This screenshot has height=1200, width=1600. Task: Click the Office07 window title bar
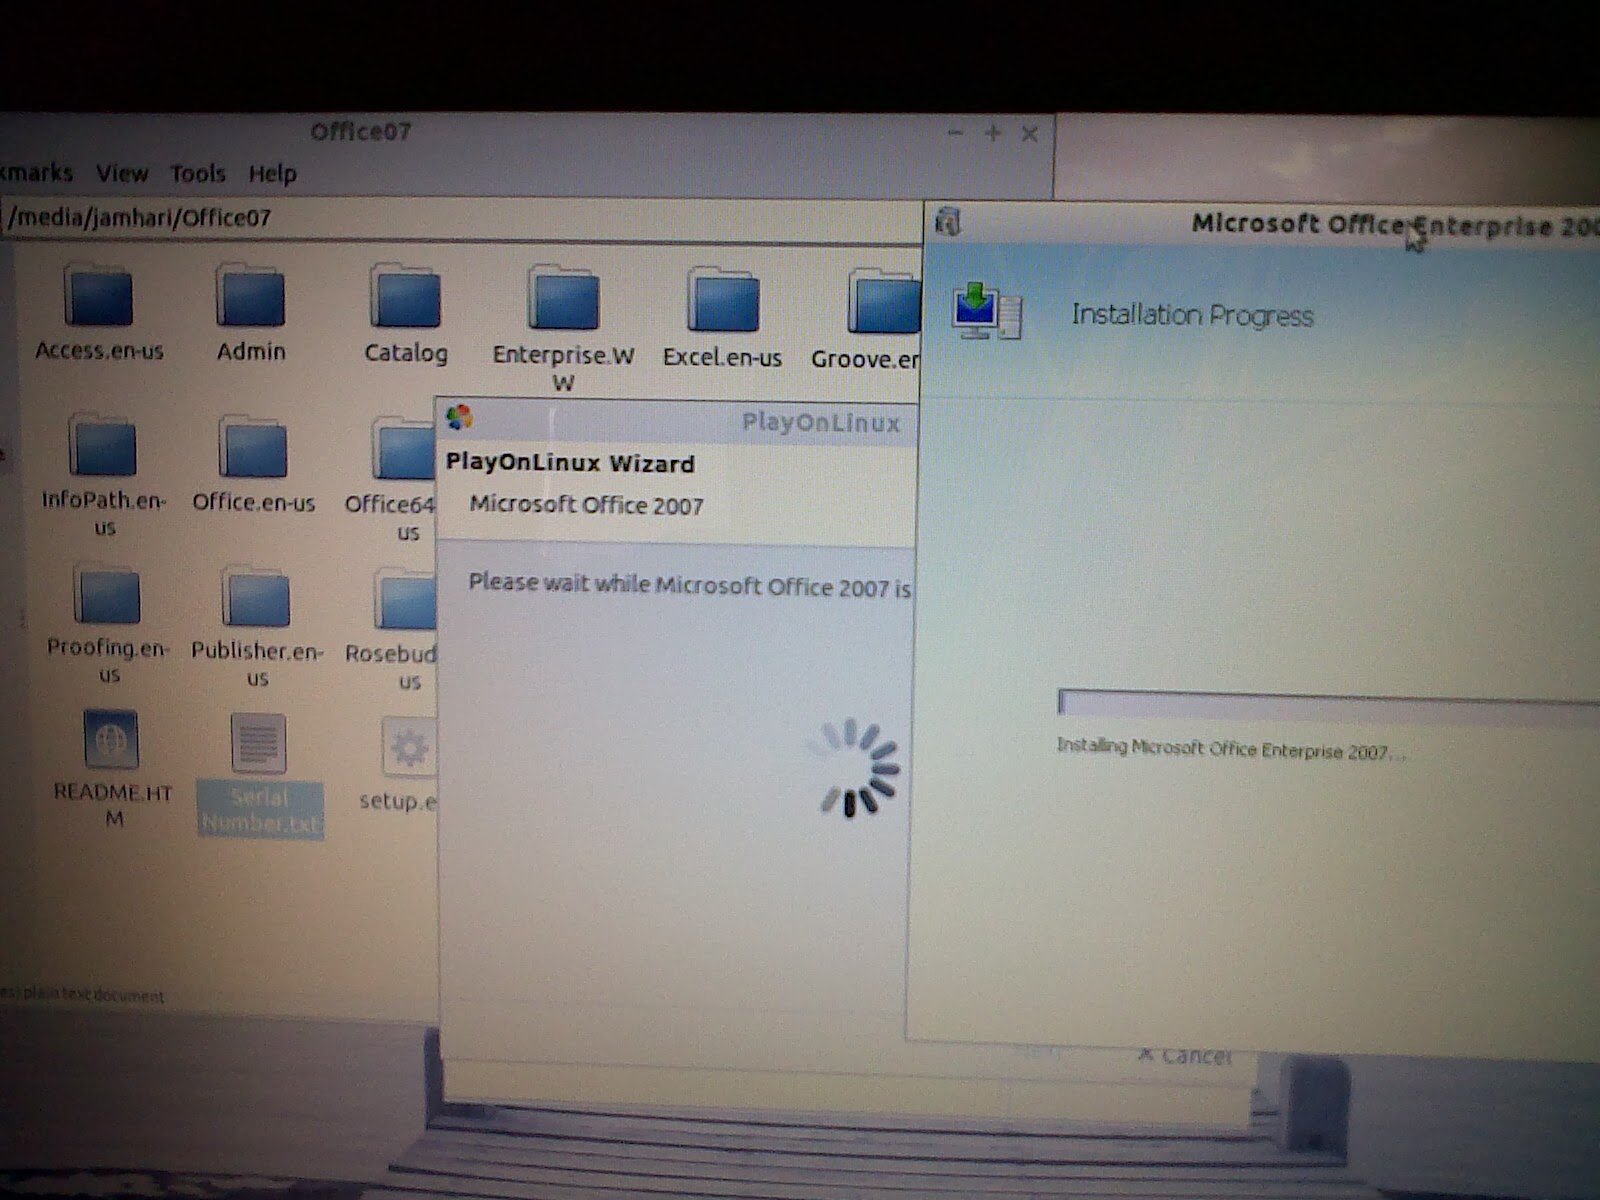[527, 132]
